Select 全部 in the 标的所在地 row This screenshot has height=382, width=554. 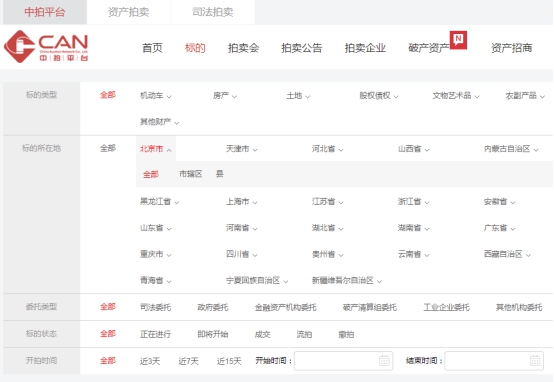click(108, 148)
